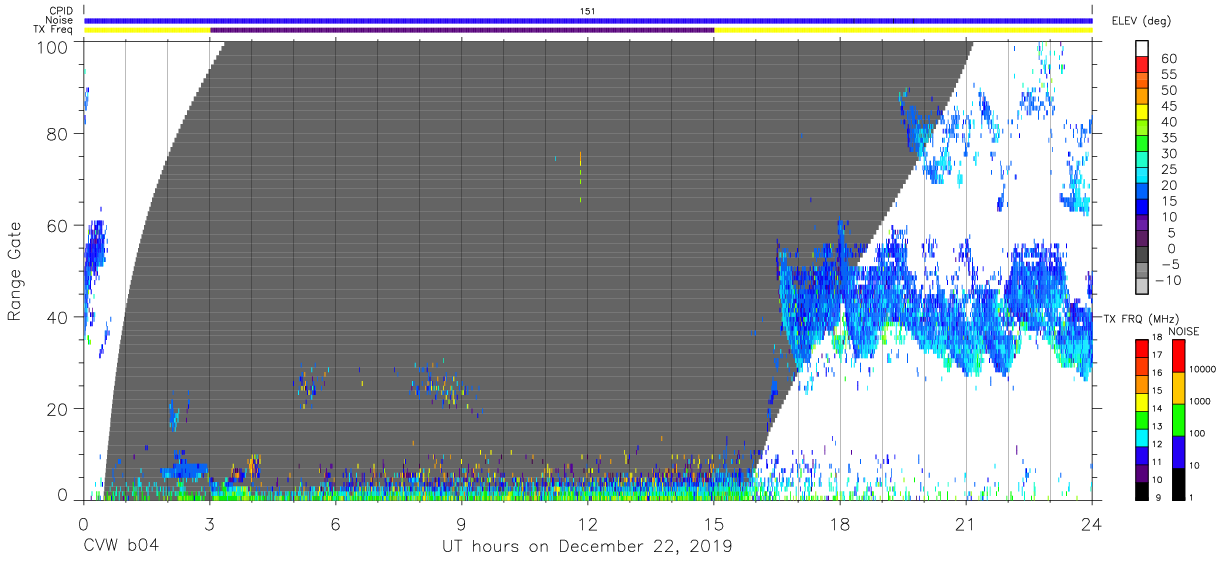Click the CPID label
Image resolution: width=1228 pixels, height=567 pixels.
coord(62,10)
